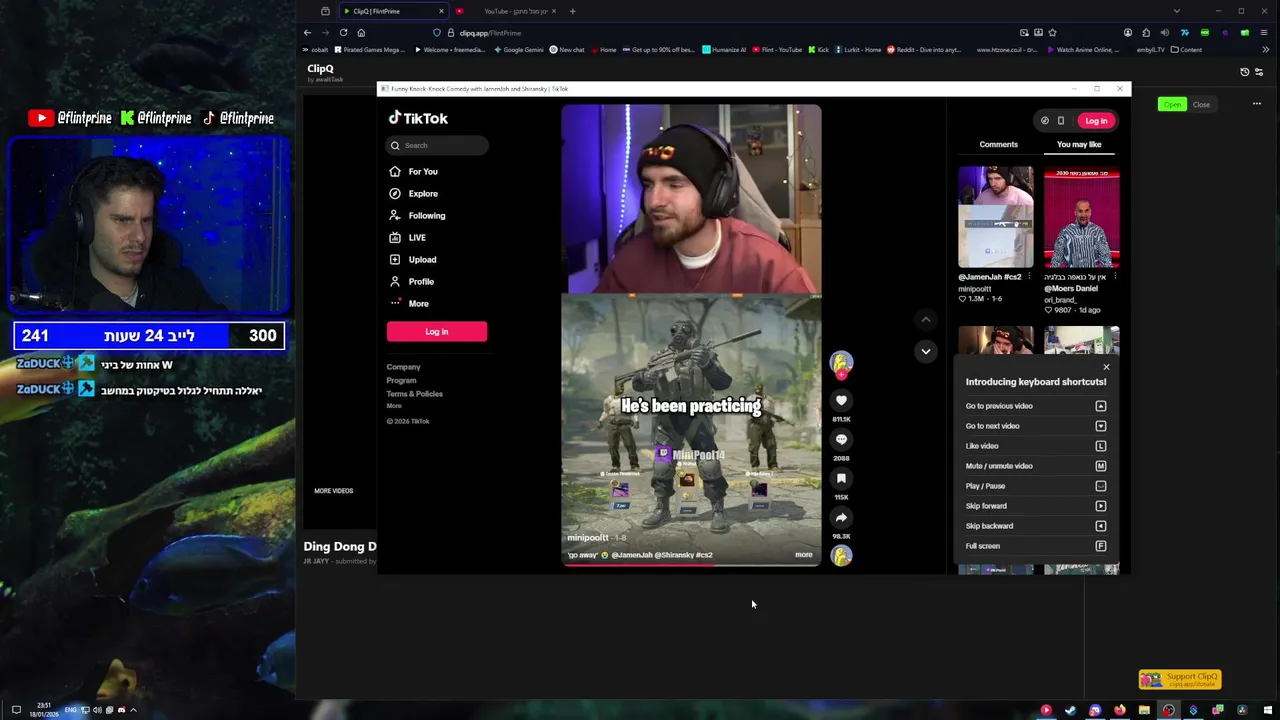The width and height of the screenshot is (1280, 720).
Task: Open a new browser tab
Action: click(572, 11)
